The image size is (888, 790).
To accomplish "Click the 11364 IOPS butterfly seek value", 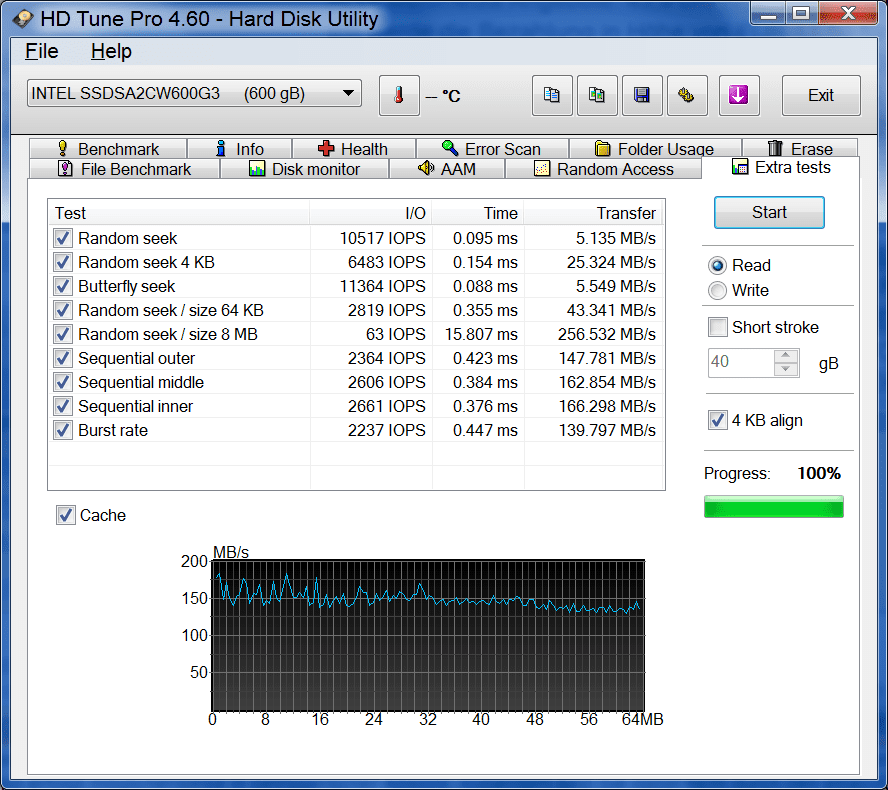I will 382,287.
